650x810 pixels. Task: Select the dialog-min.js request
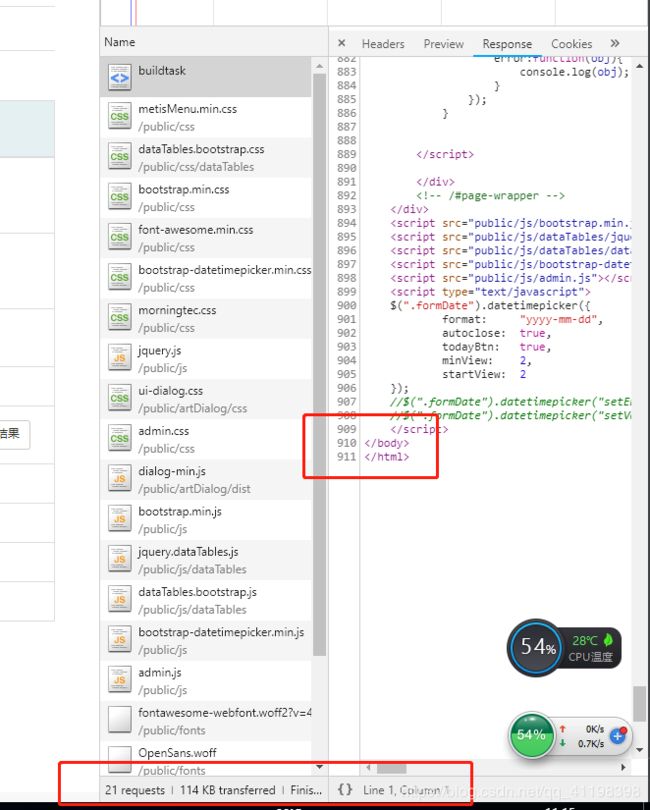point(206,480)
